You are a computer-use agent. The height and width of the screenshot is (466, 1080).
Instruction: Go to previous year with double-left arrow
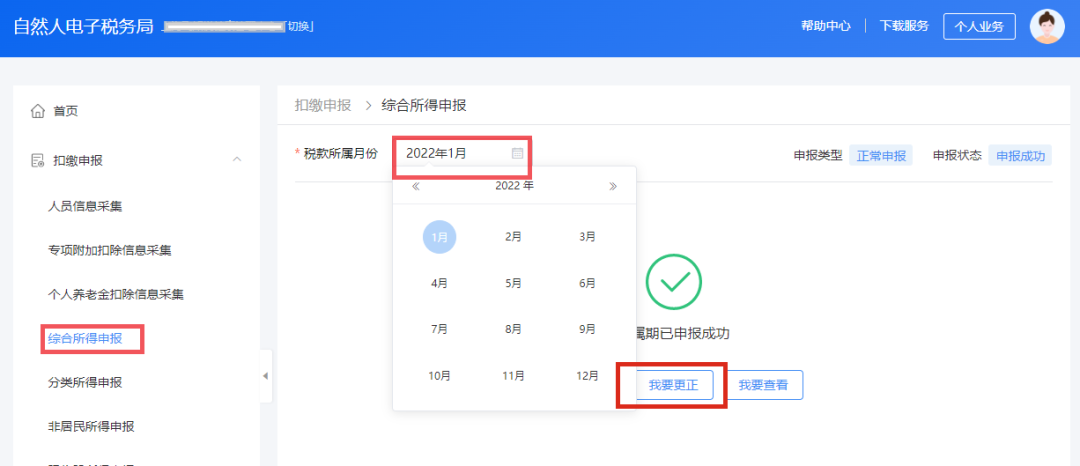pyautogui.click(x=415, y=186)
